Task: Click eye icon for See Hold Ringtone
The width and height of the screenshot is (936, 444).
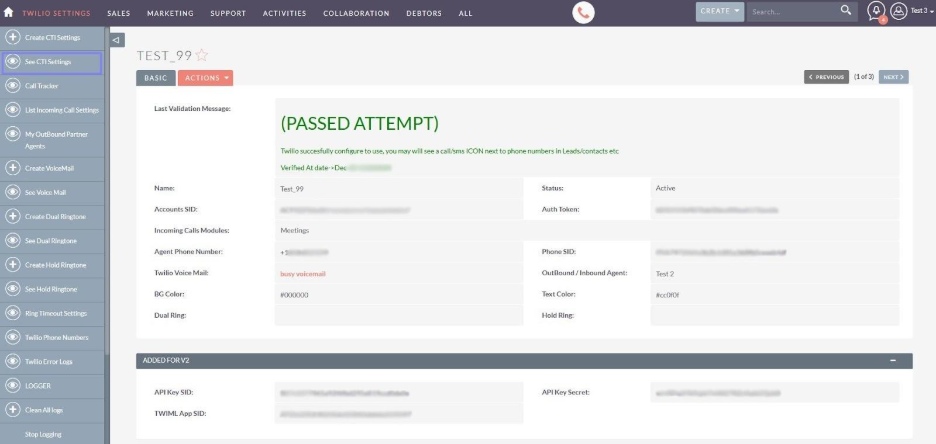Action: 13,289
